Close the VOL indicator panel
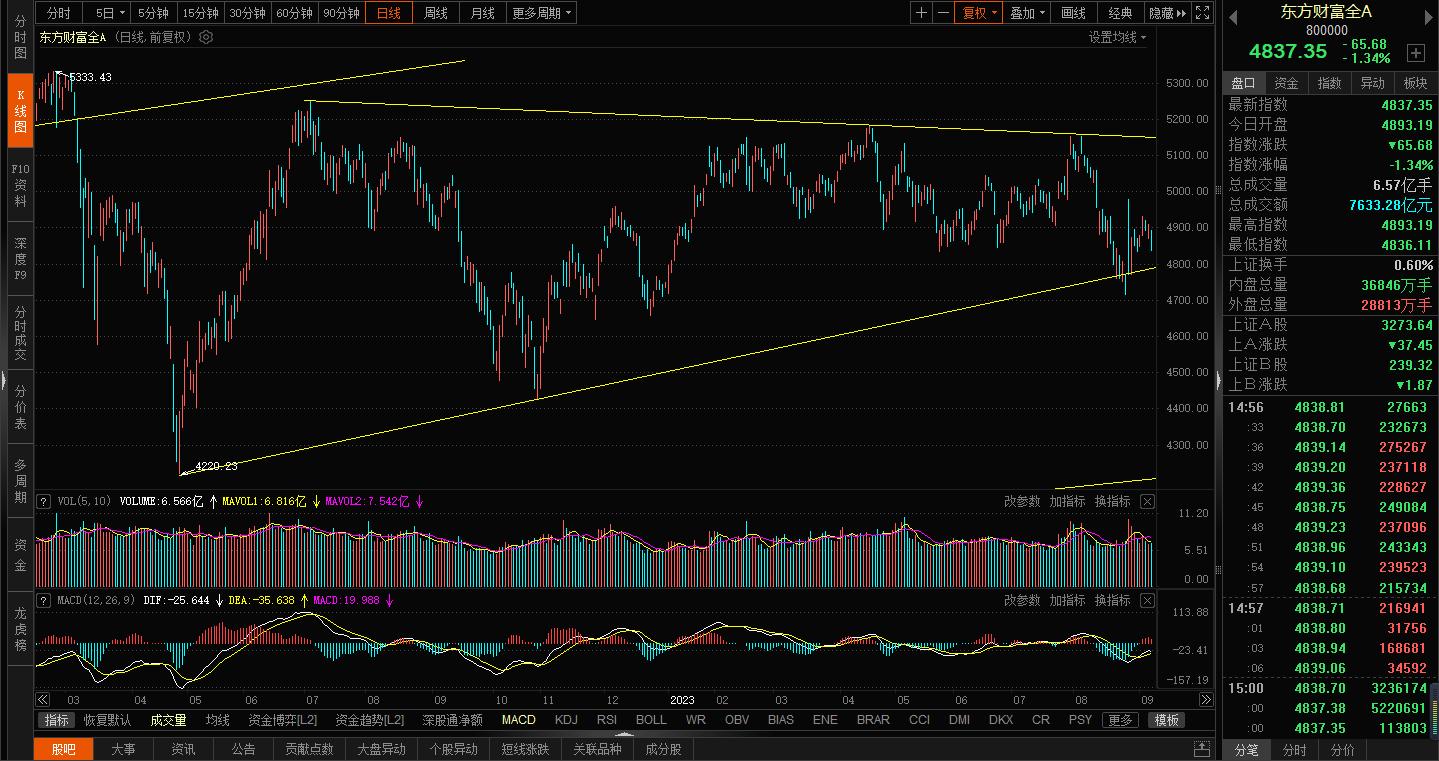This screenshot has width=1439, height=761. (1147, 501)
